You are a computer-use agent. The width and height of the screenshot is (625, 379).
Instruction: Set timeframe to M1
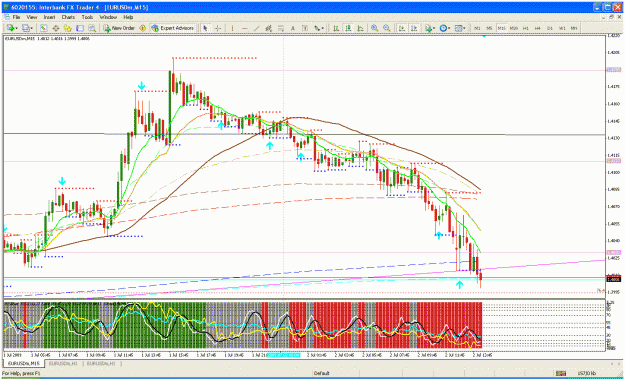point(477,28)
